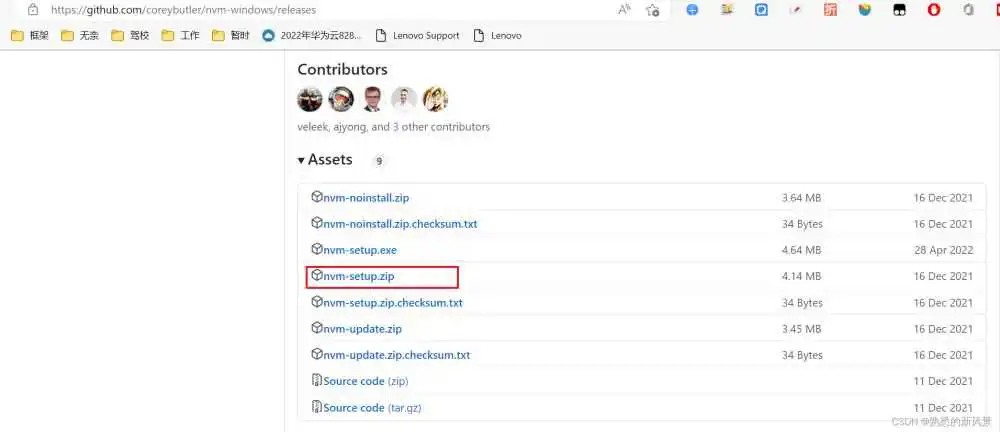This screenshot has width=1000, height=432.
Task: Click the first contributor avatar
Action: click(310, 99)
